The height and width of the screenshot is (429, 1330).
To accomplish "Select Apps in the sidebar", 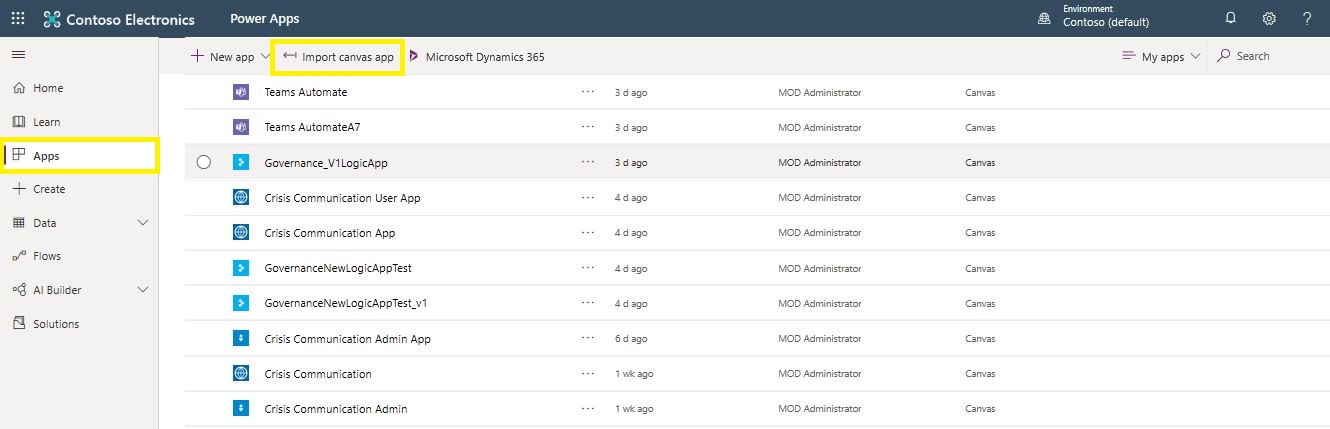I will point(79,156).
